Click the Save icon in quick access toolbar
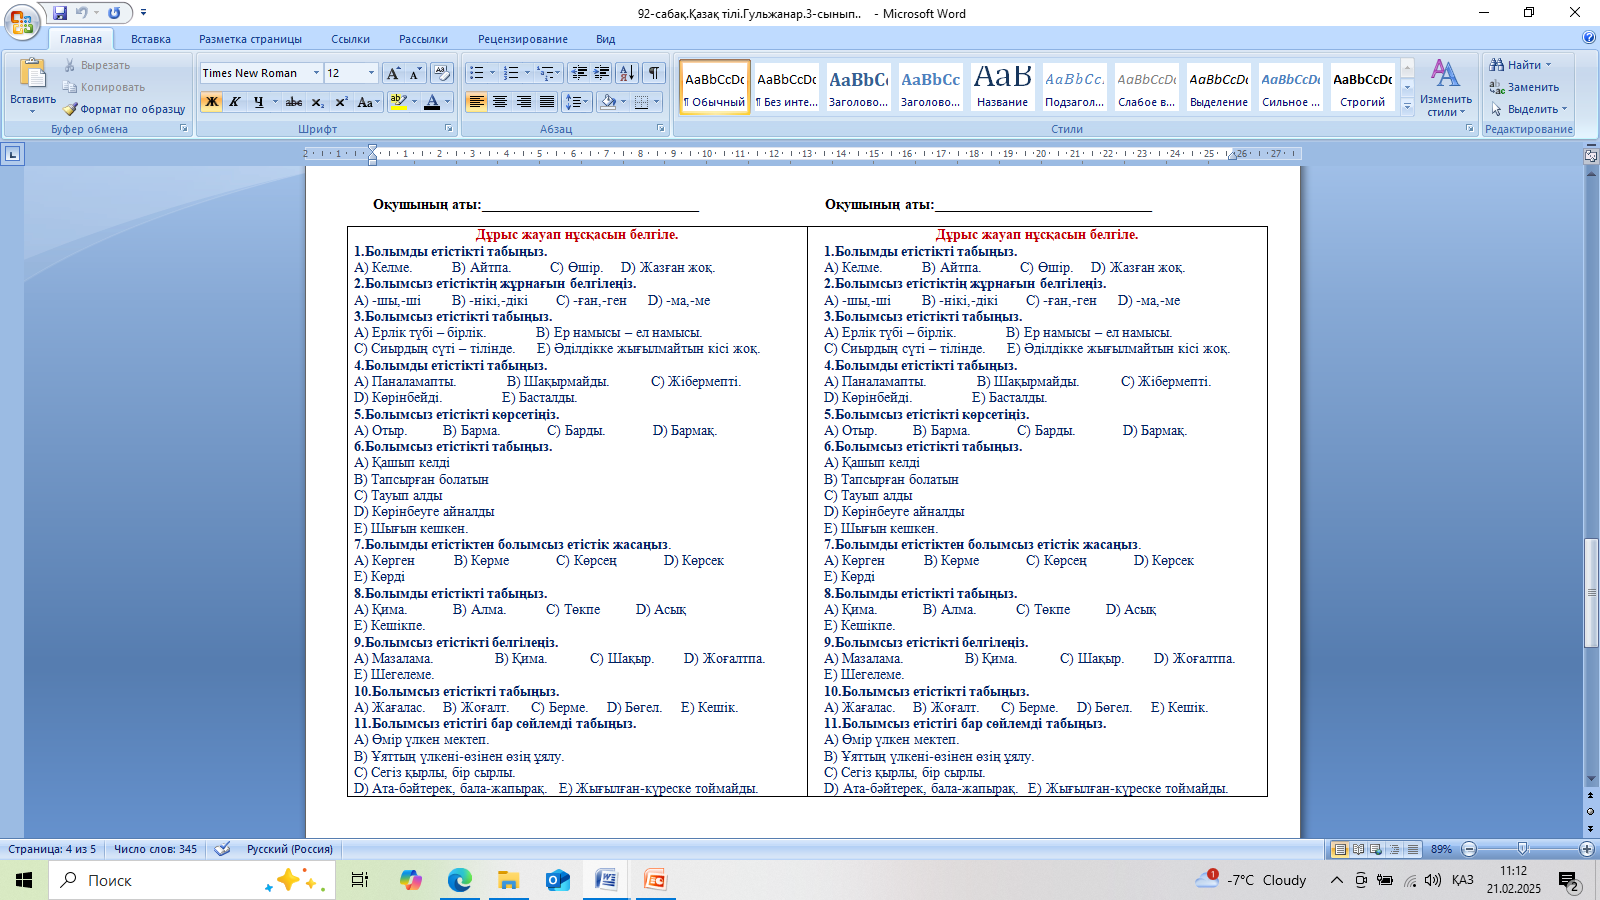The width and height of the screenshot is (1600, 900). pos(60,13)
